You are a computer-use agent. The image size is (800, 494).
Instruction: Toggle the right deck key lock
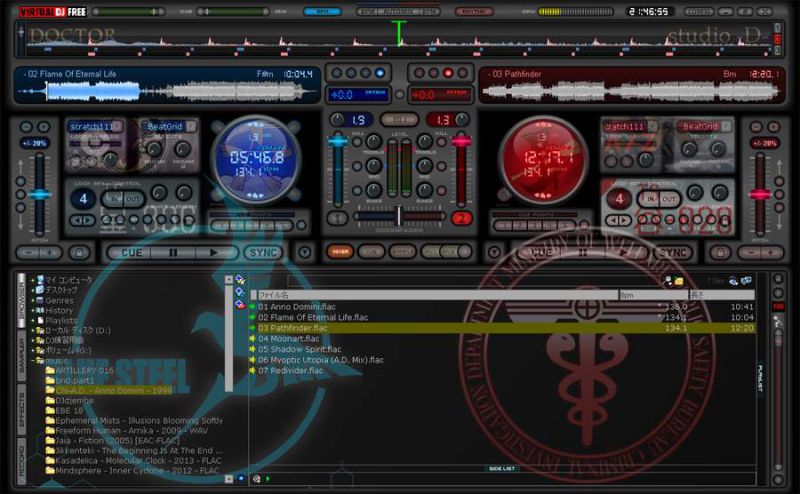[x=720, y=252]
